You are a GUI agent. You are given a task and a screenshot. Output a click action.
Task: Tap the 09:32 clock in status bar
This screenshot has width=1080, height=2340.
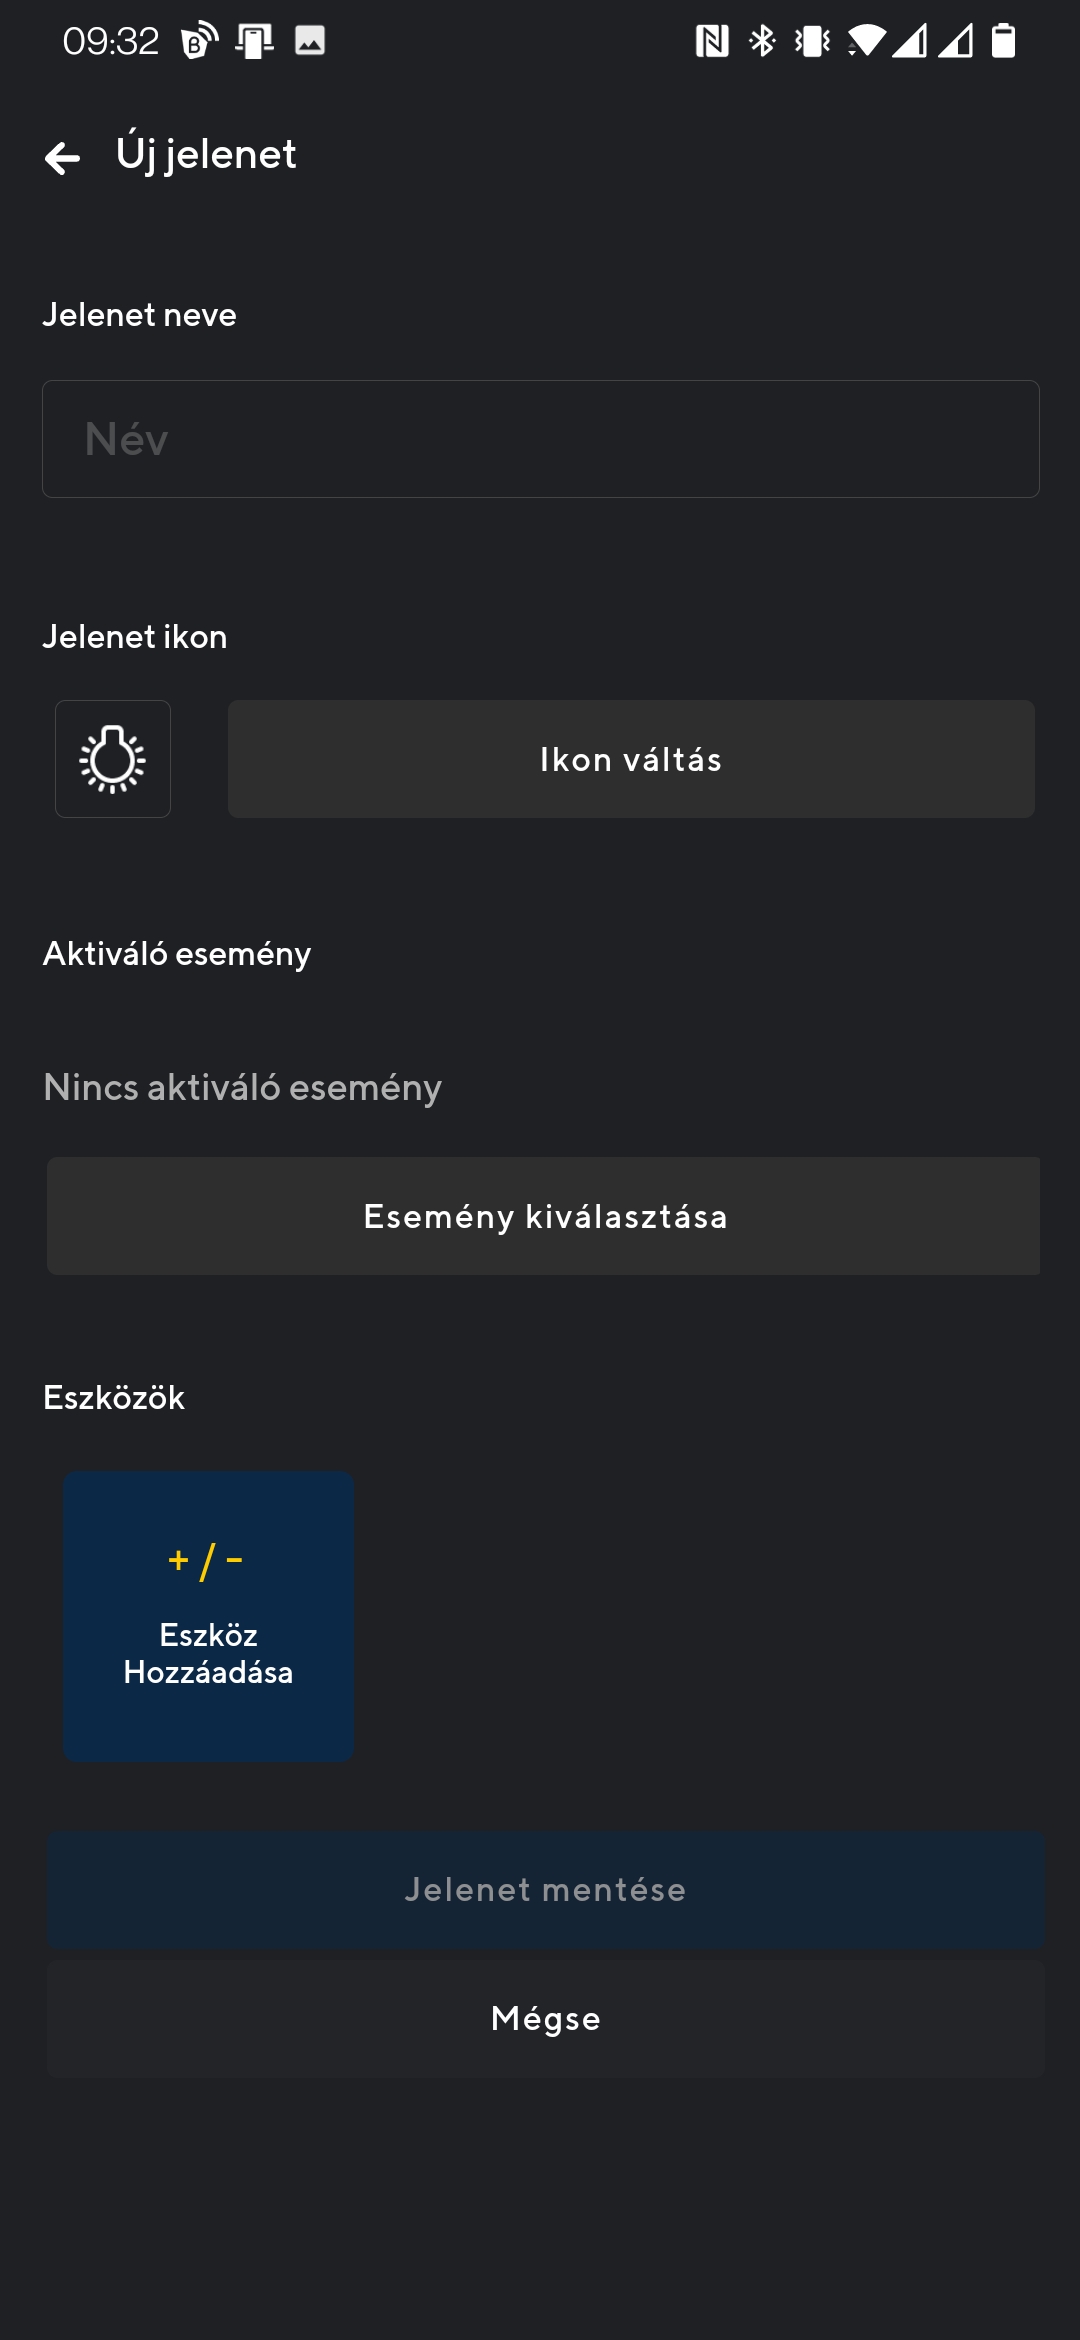tap(110, 40)
